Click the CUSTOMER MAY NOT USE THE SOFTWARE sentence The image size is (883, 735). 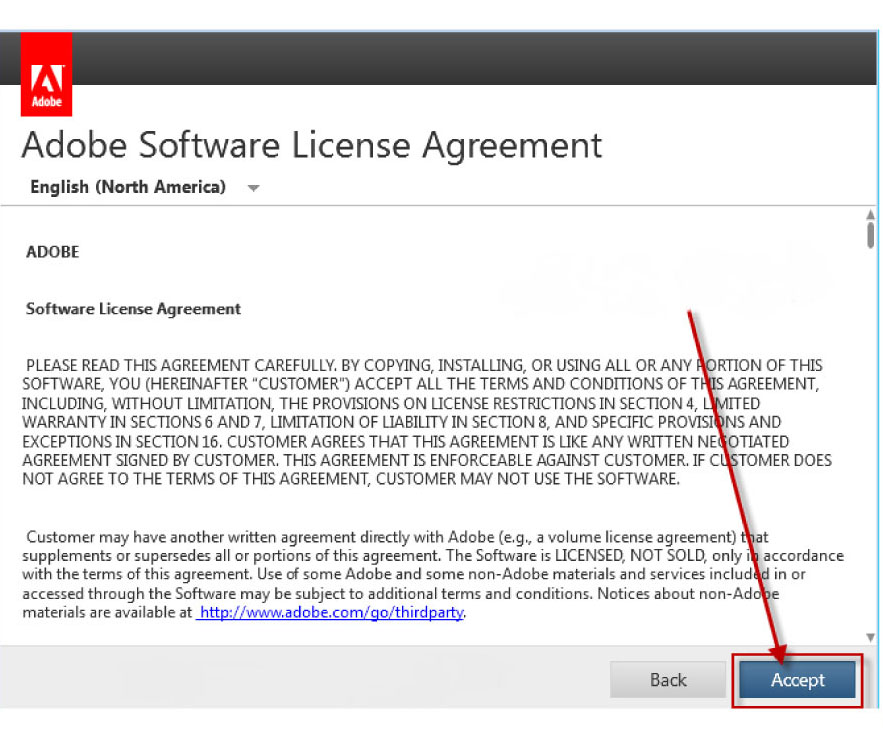pyautogui.click(x=528, y=479)
